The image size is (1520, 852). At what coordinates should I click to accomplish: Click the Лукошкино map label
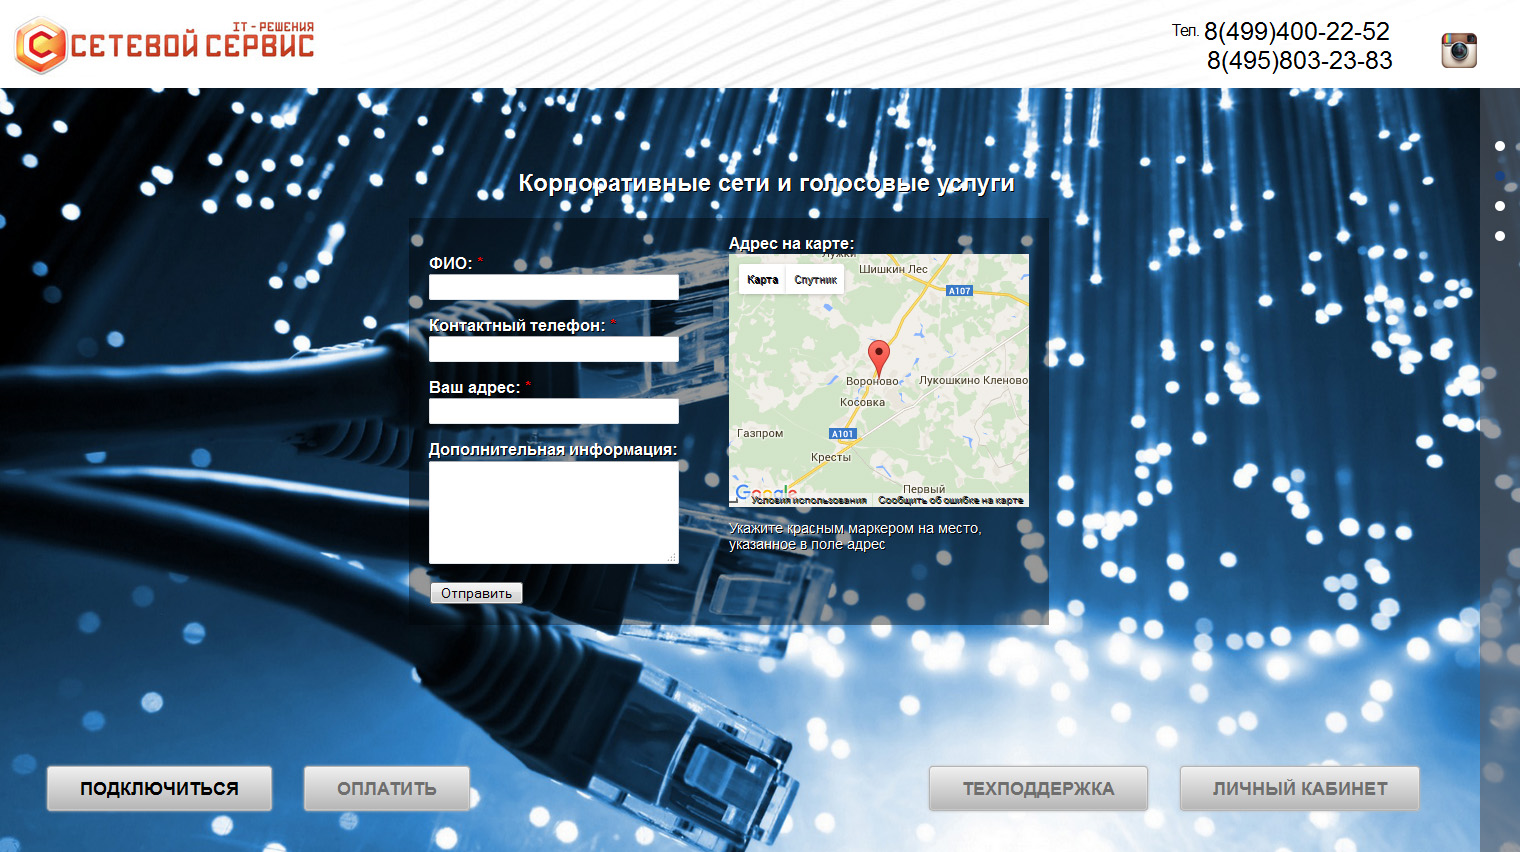pyautogui.click(x=949, y=380)
